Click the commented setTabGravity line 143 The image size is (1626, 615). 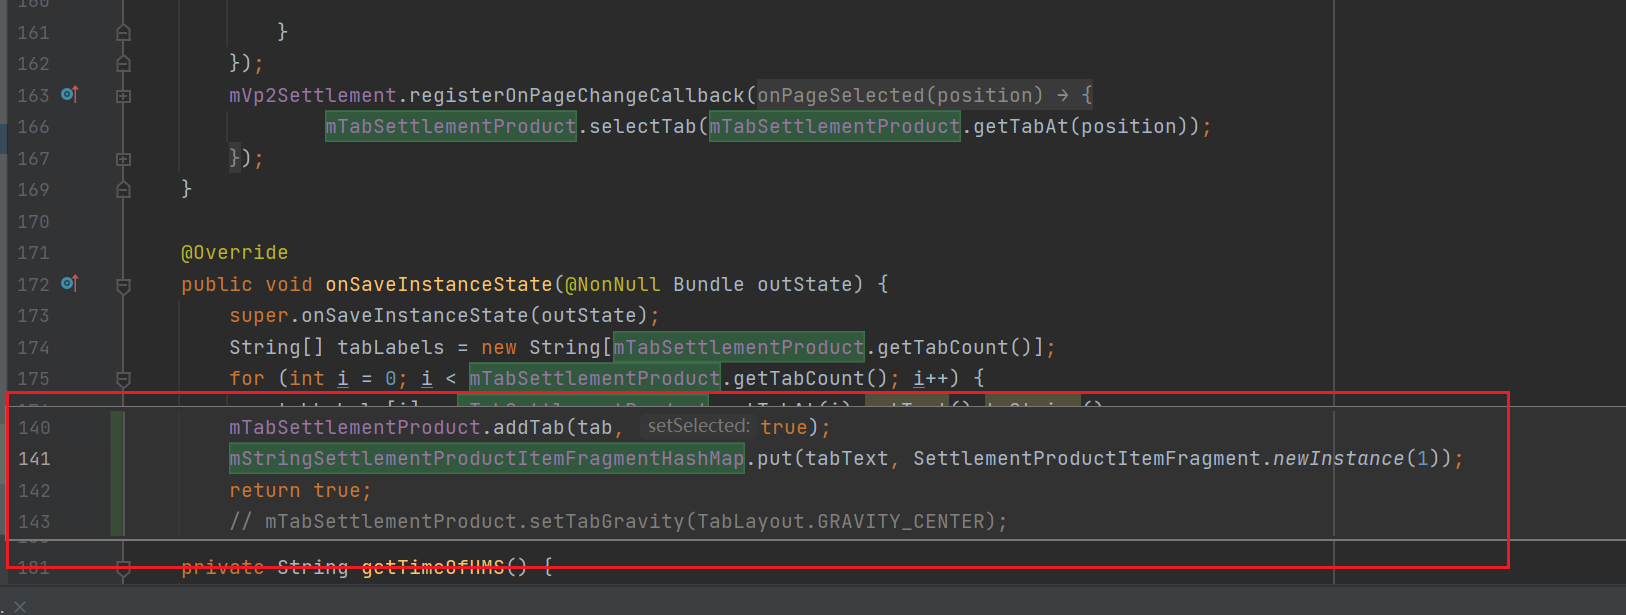pyautogui.click(x=618, y=521)
